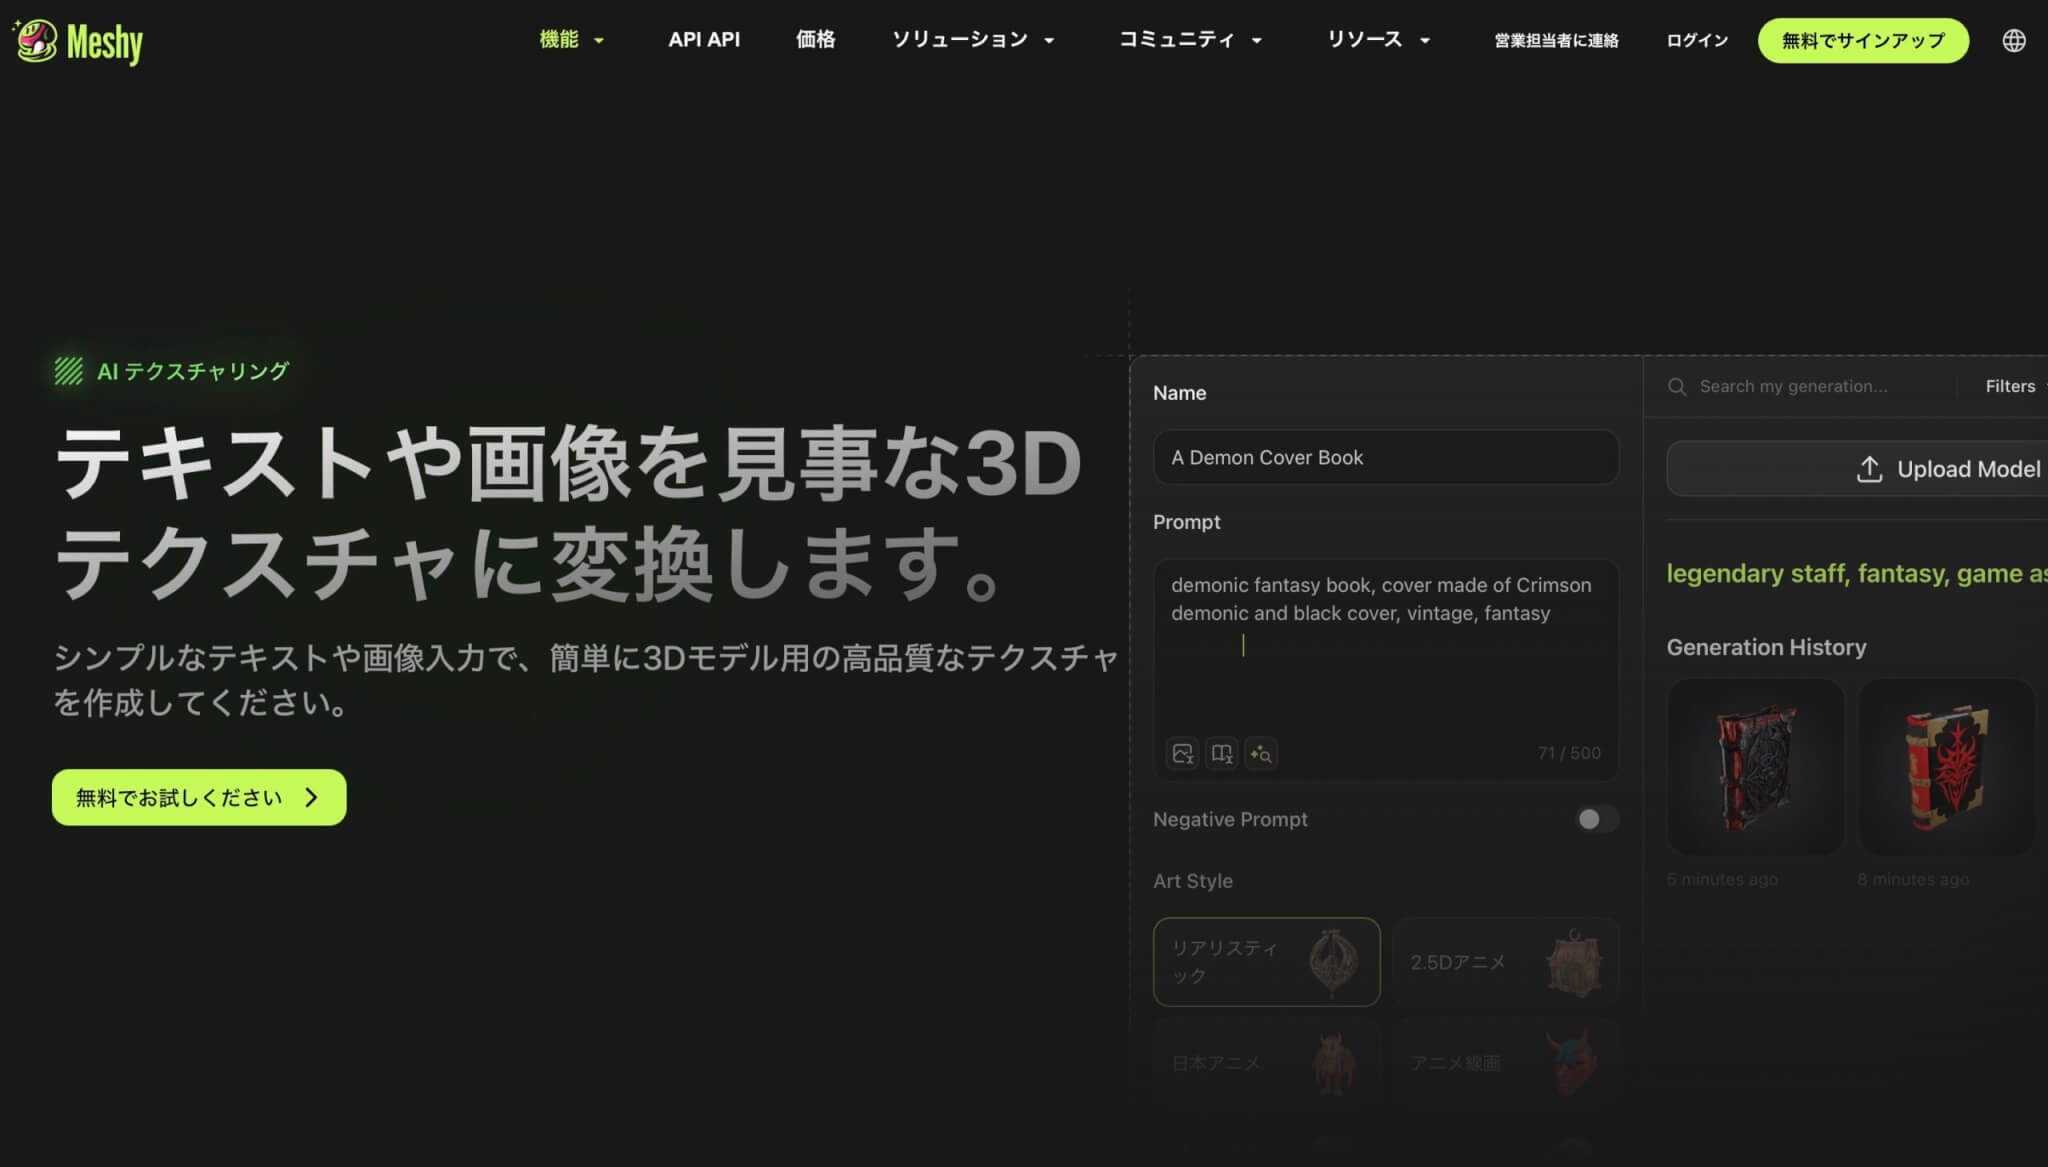Image resolution: width=2048 pixels, height=1167 pixels.
Task: Click the image-to-prompt icon in prompt box
Action: pyautogui.click(x=1183, y=753)
